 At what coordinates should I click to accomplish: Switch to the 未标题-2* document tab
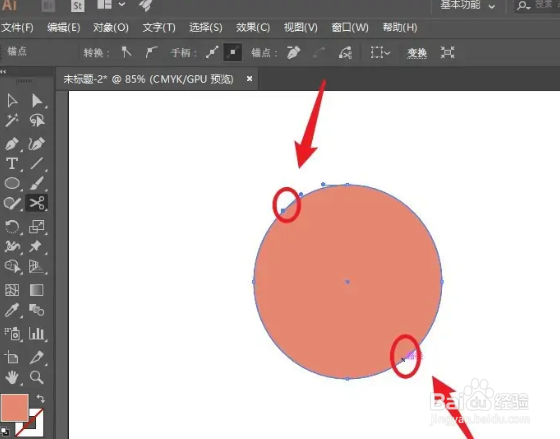tap(148, 79)
